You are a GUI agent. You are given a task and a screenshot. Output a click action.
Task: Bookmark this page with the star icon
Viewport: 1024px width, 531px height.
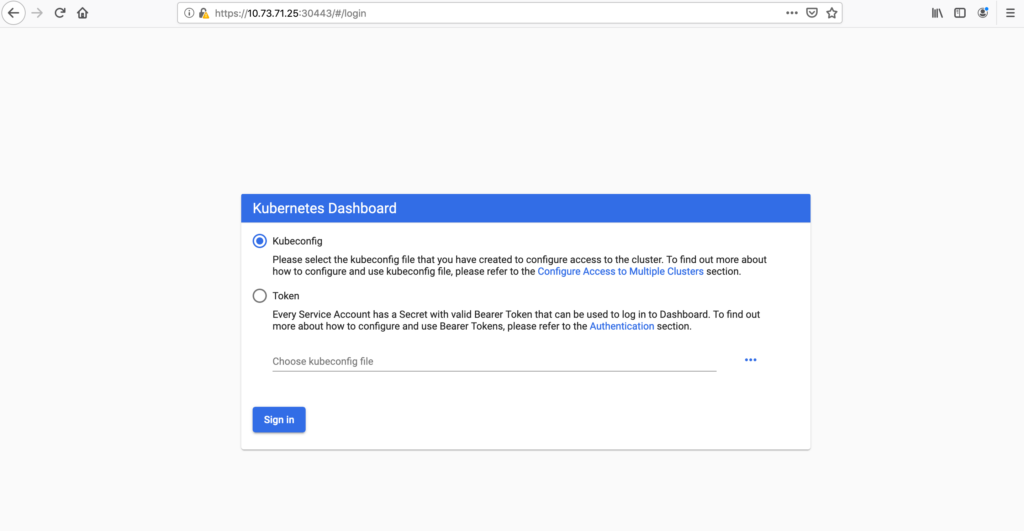(x=831, y=13)
